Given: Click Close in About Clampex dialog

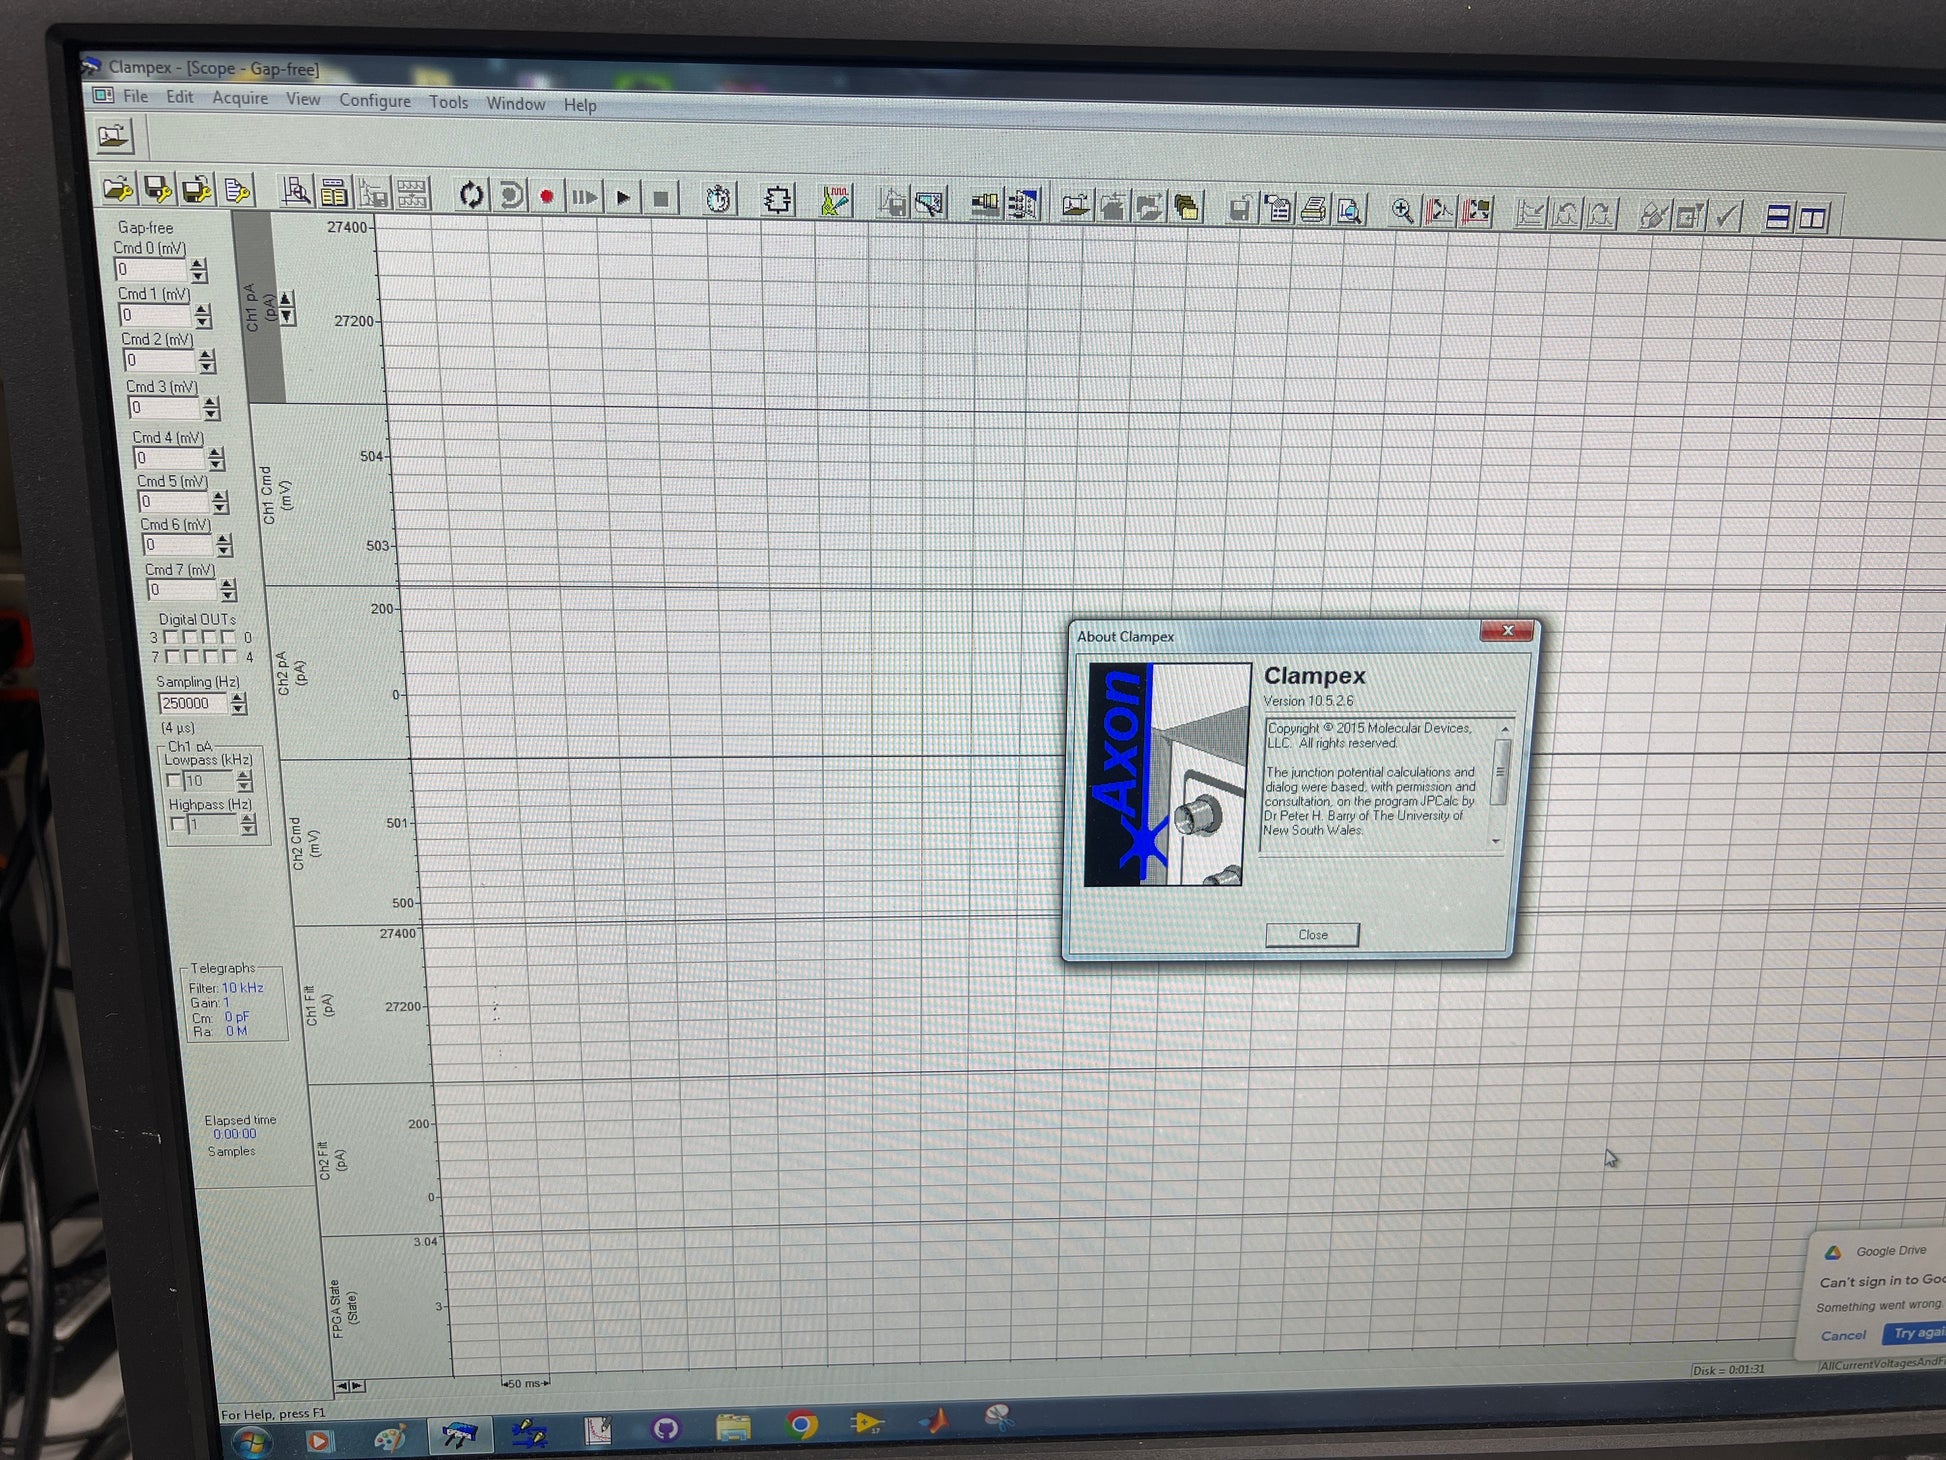Looking at the screenshot, I should click(1311, 934).
